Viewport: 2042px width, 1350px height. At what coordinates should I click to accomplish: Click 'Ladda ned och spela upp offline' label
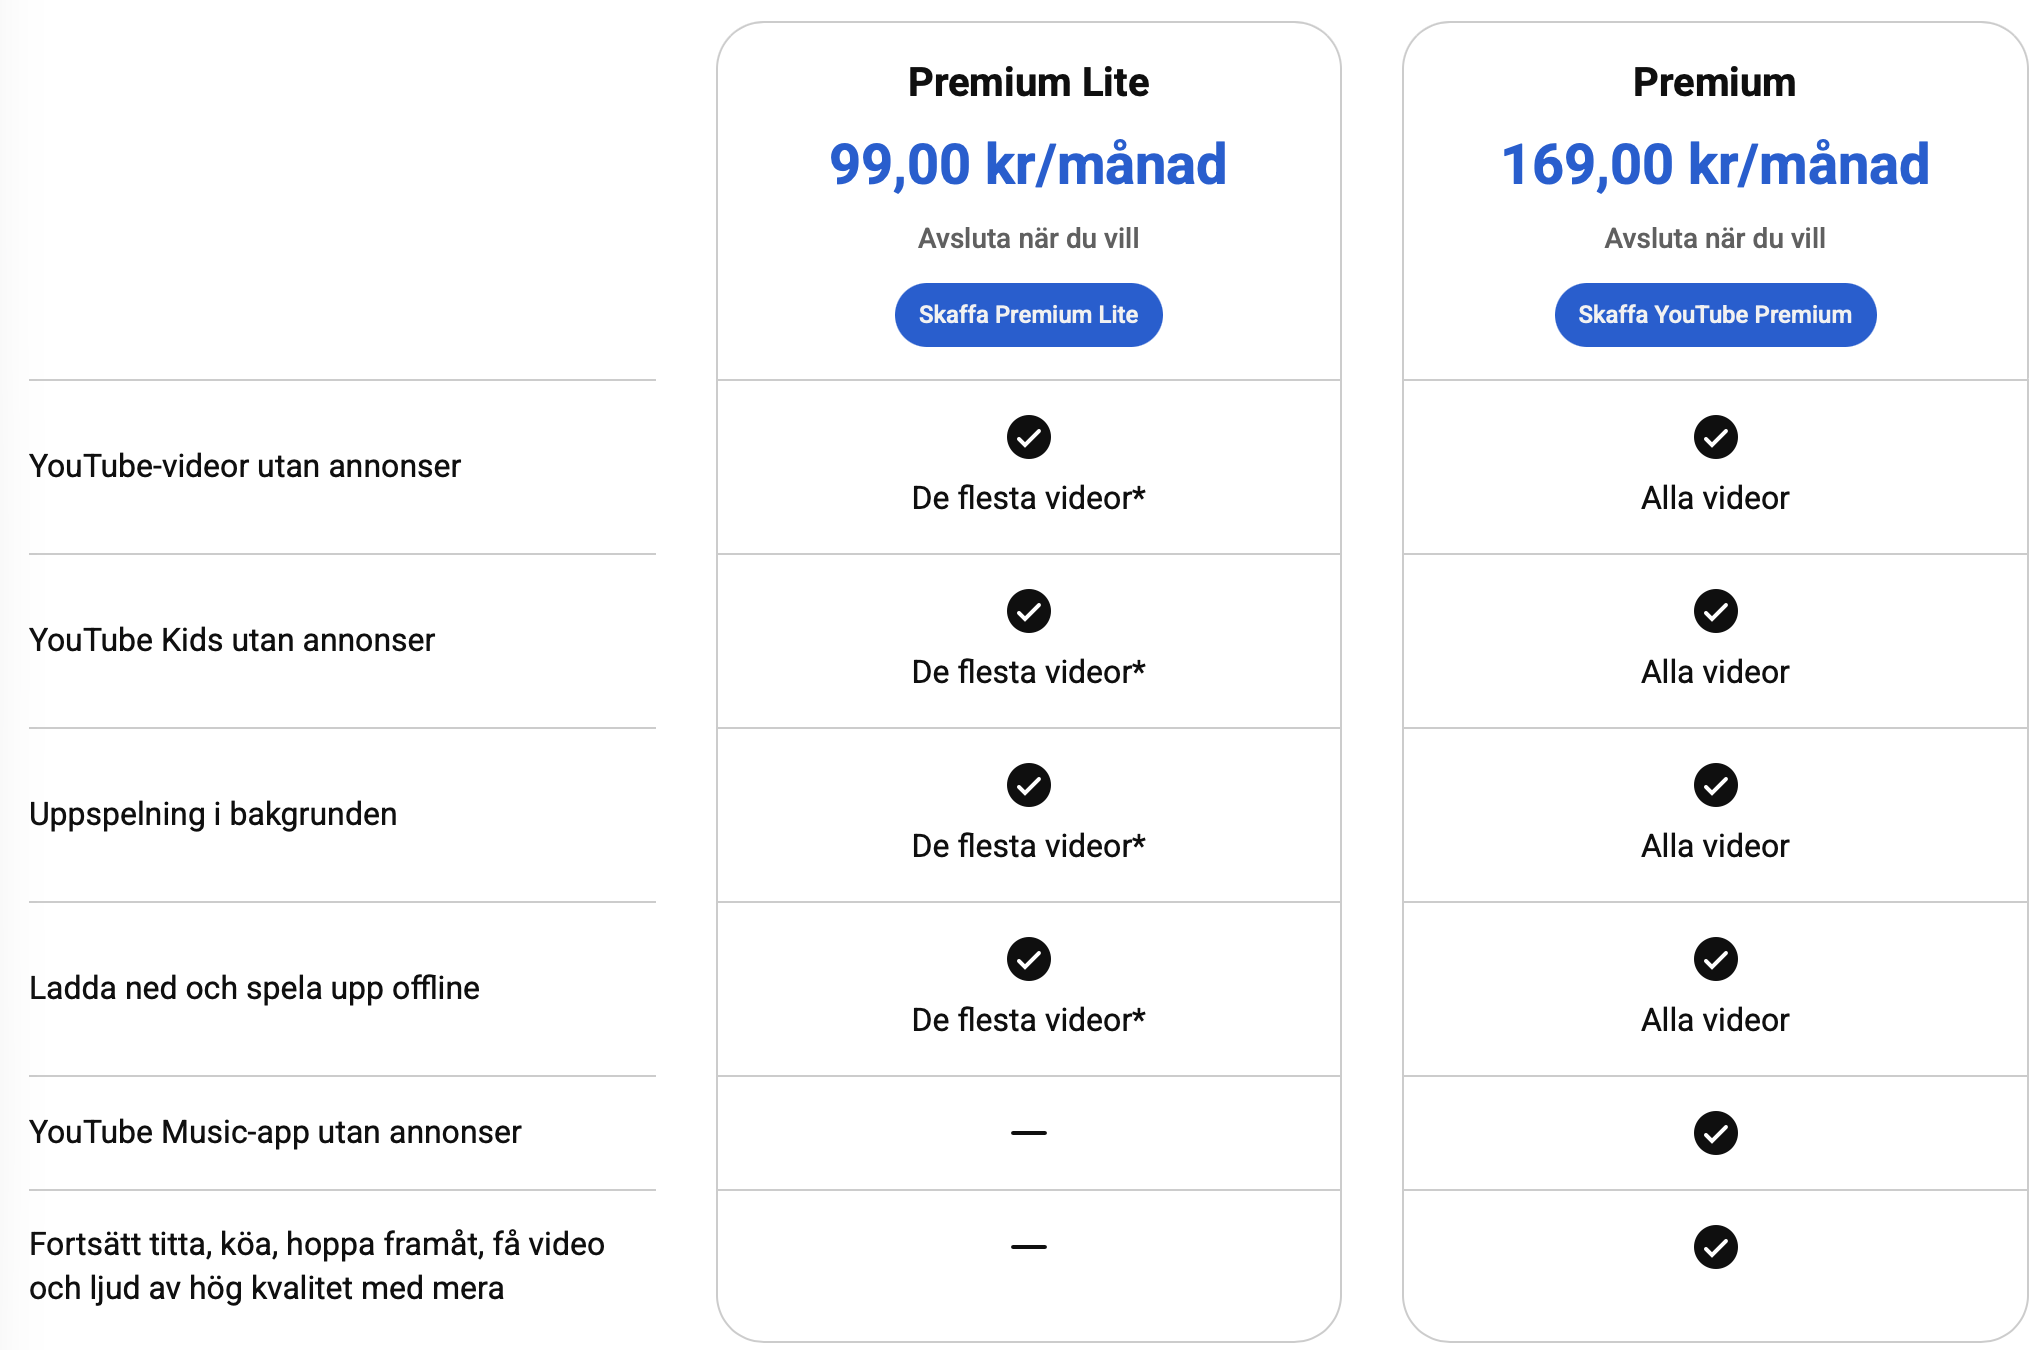pos(254,988)
